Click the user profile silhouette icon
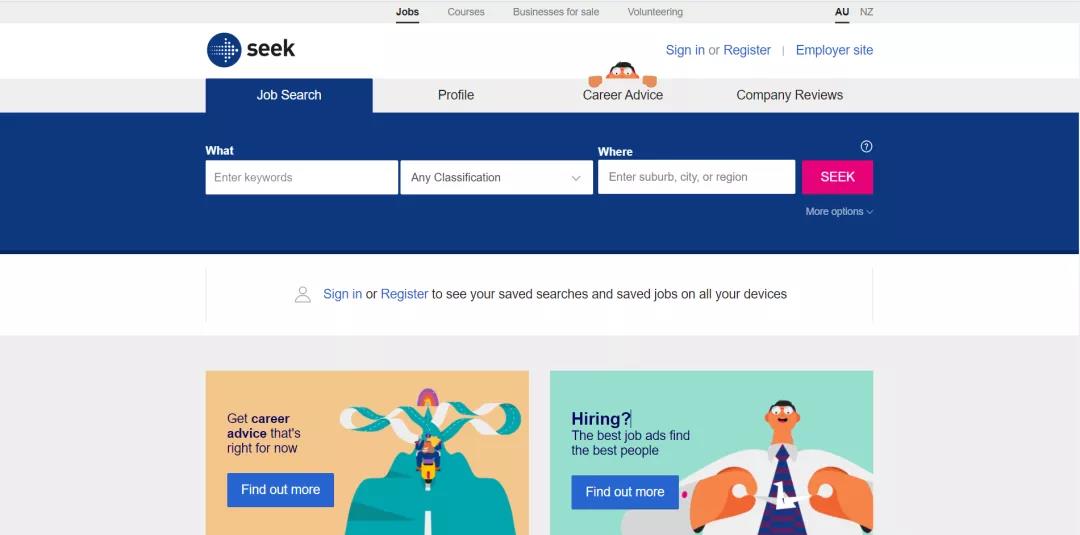This screenshot has width=1080, height=535. pyautogui.click(x=302, y=295)
